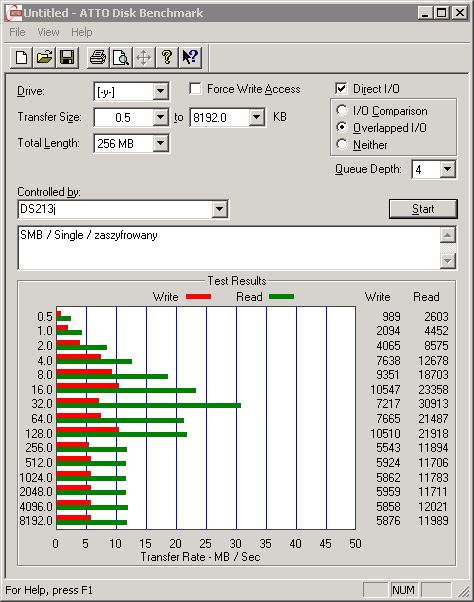474x602 pixels.
Task: Click the Start benchmark button
Action: coord(423,209)
